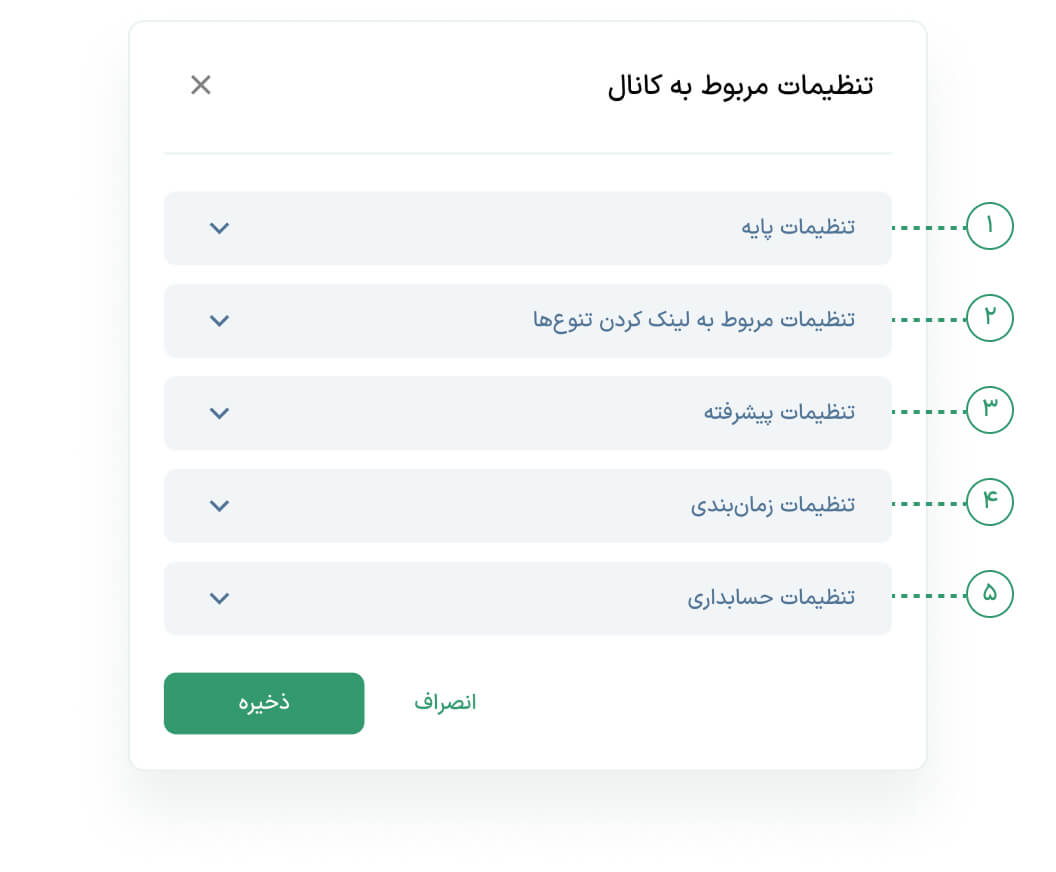Click the circled number ۱ marker
The width and height of the screenshot is (1056, 872).
990,227
